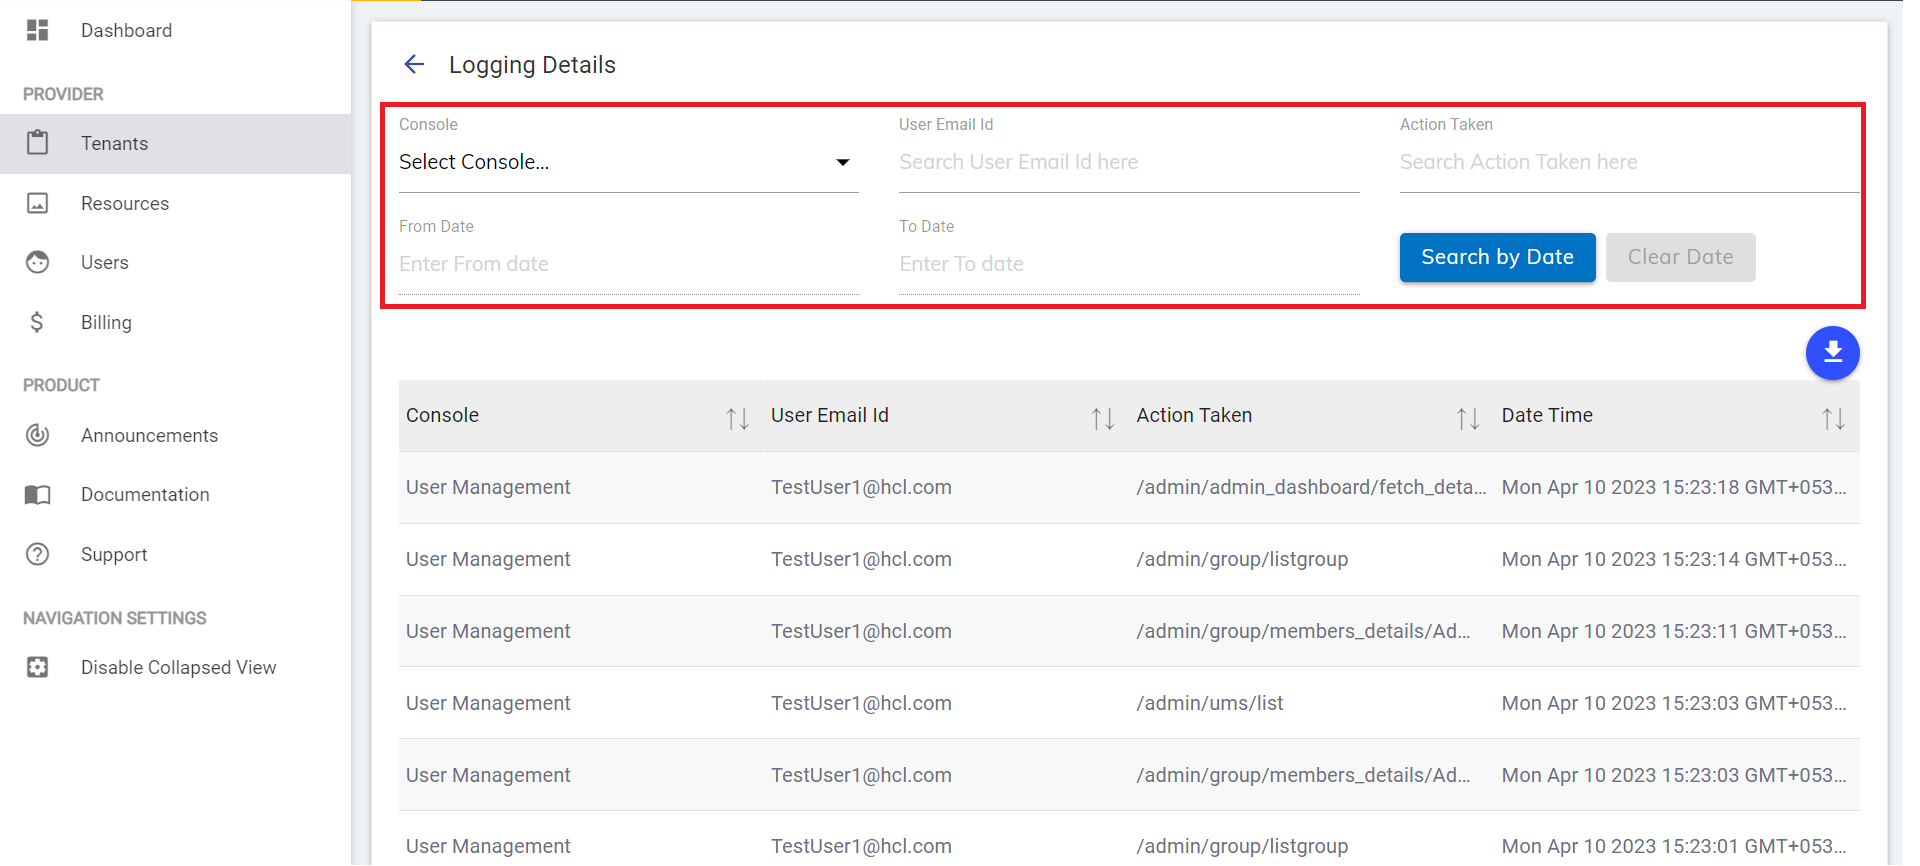This screenshot has width=1920, height=866.
Task: Open Support menu item
Action: [175, 554]
